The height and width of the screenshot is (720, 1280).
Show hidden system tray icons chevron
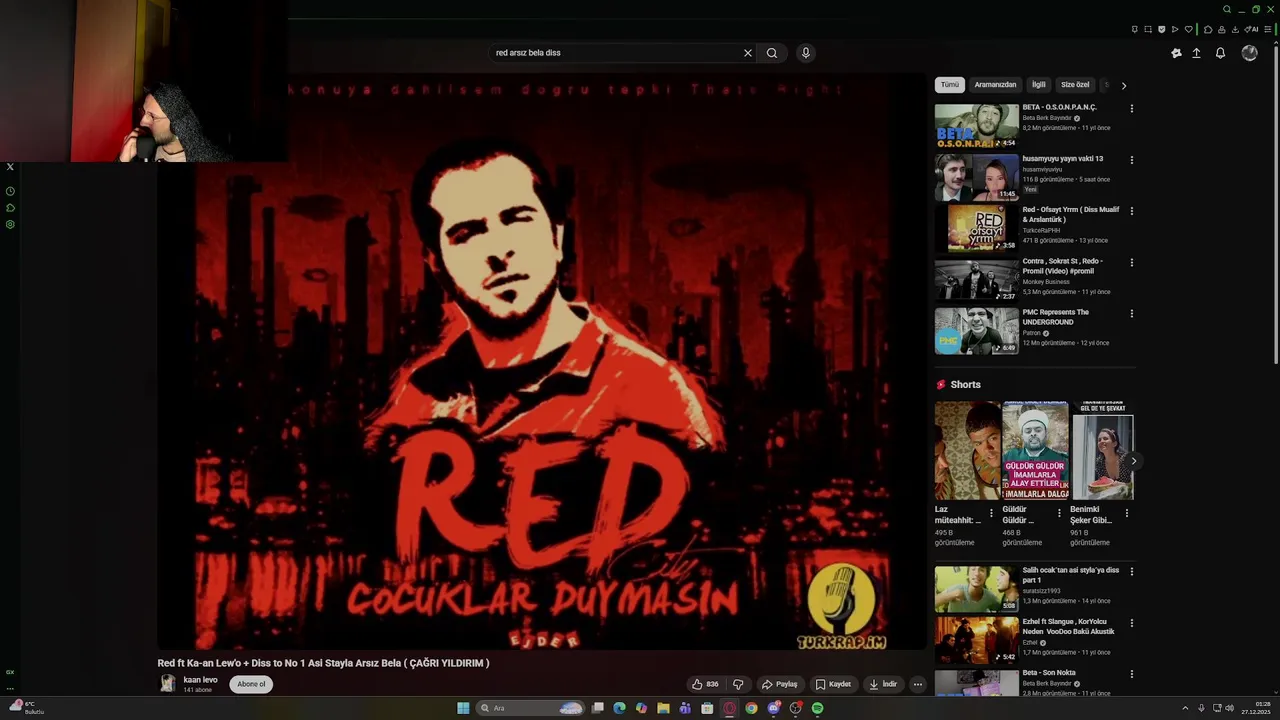click(1185, 708)
